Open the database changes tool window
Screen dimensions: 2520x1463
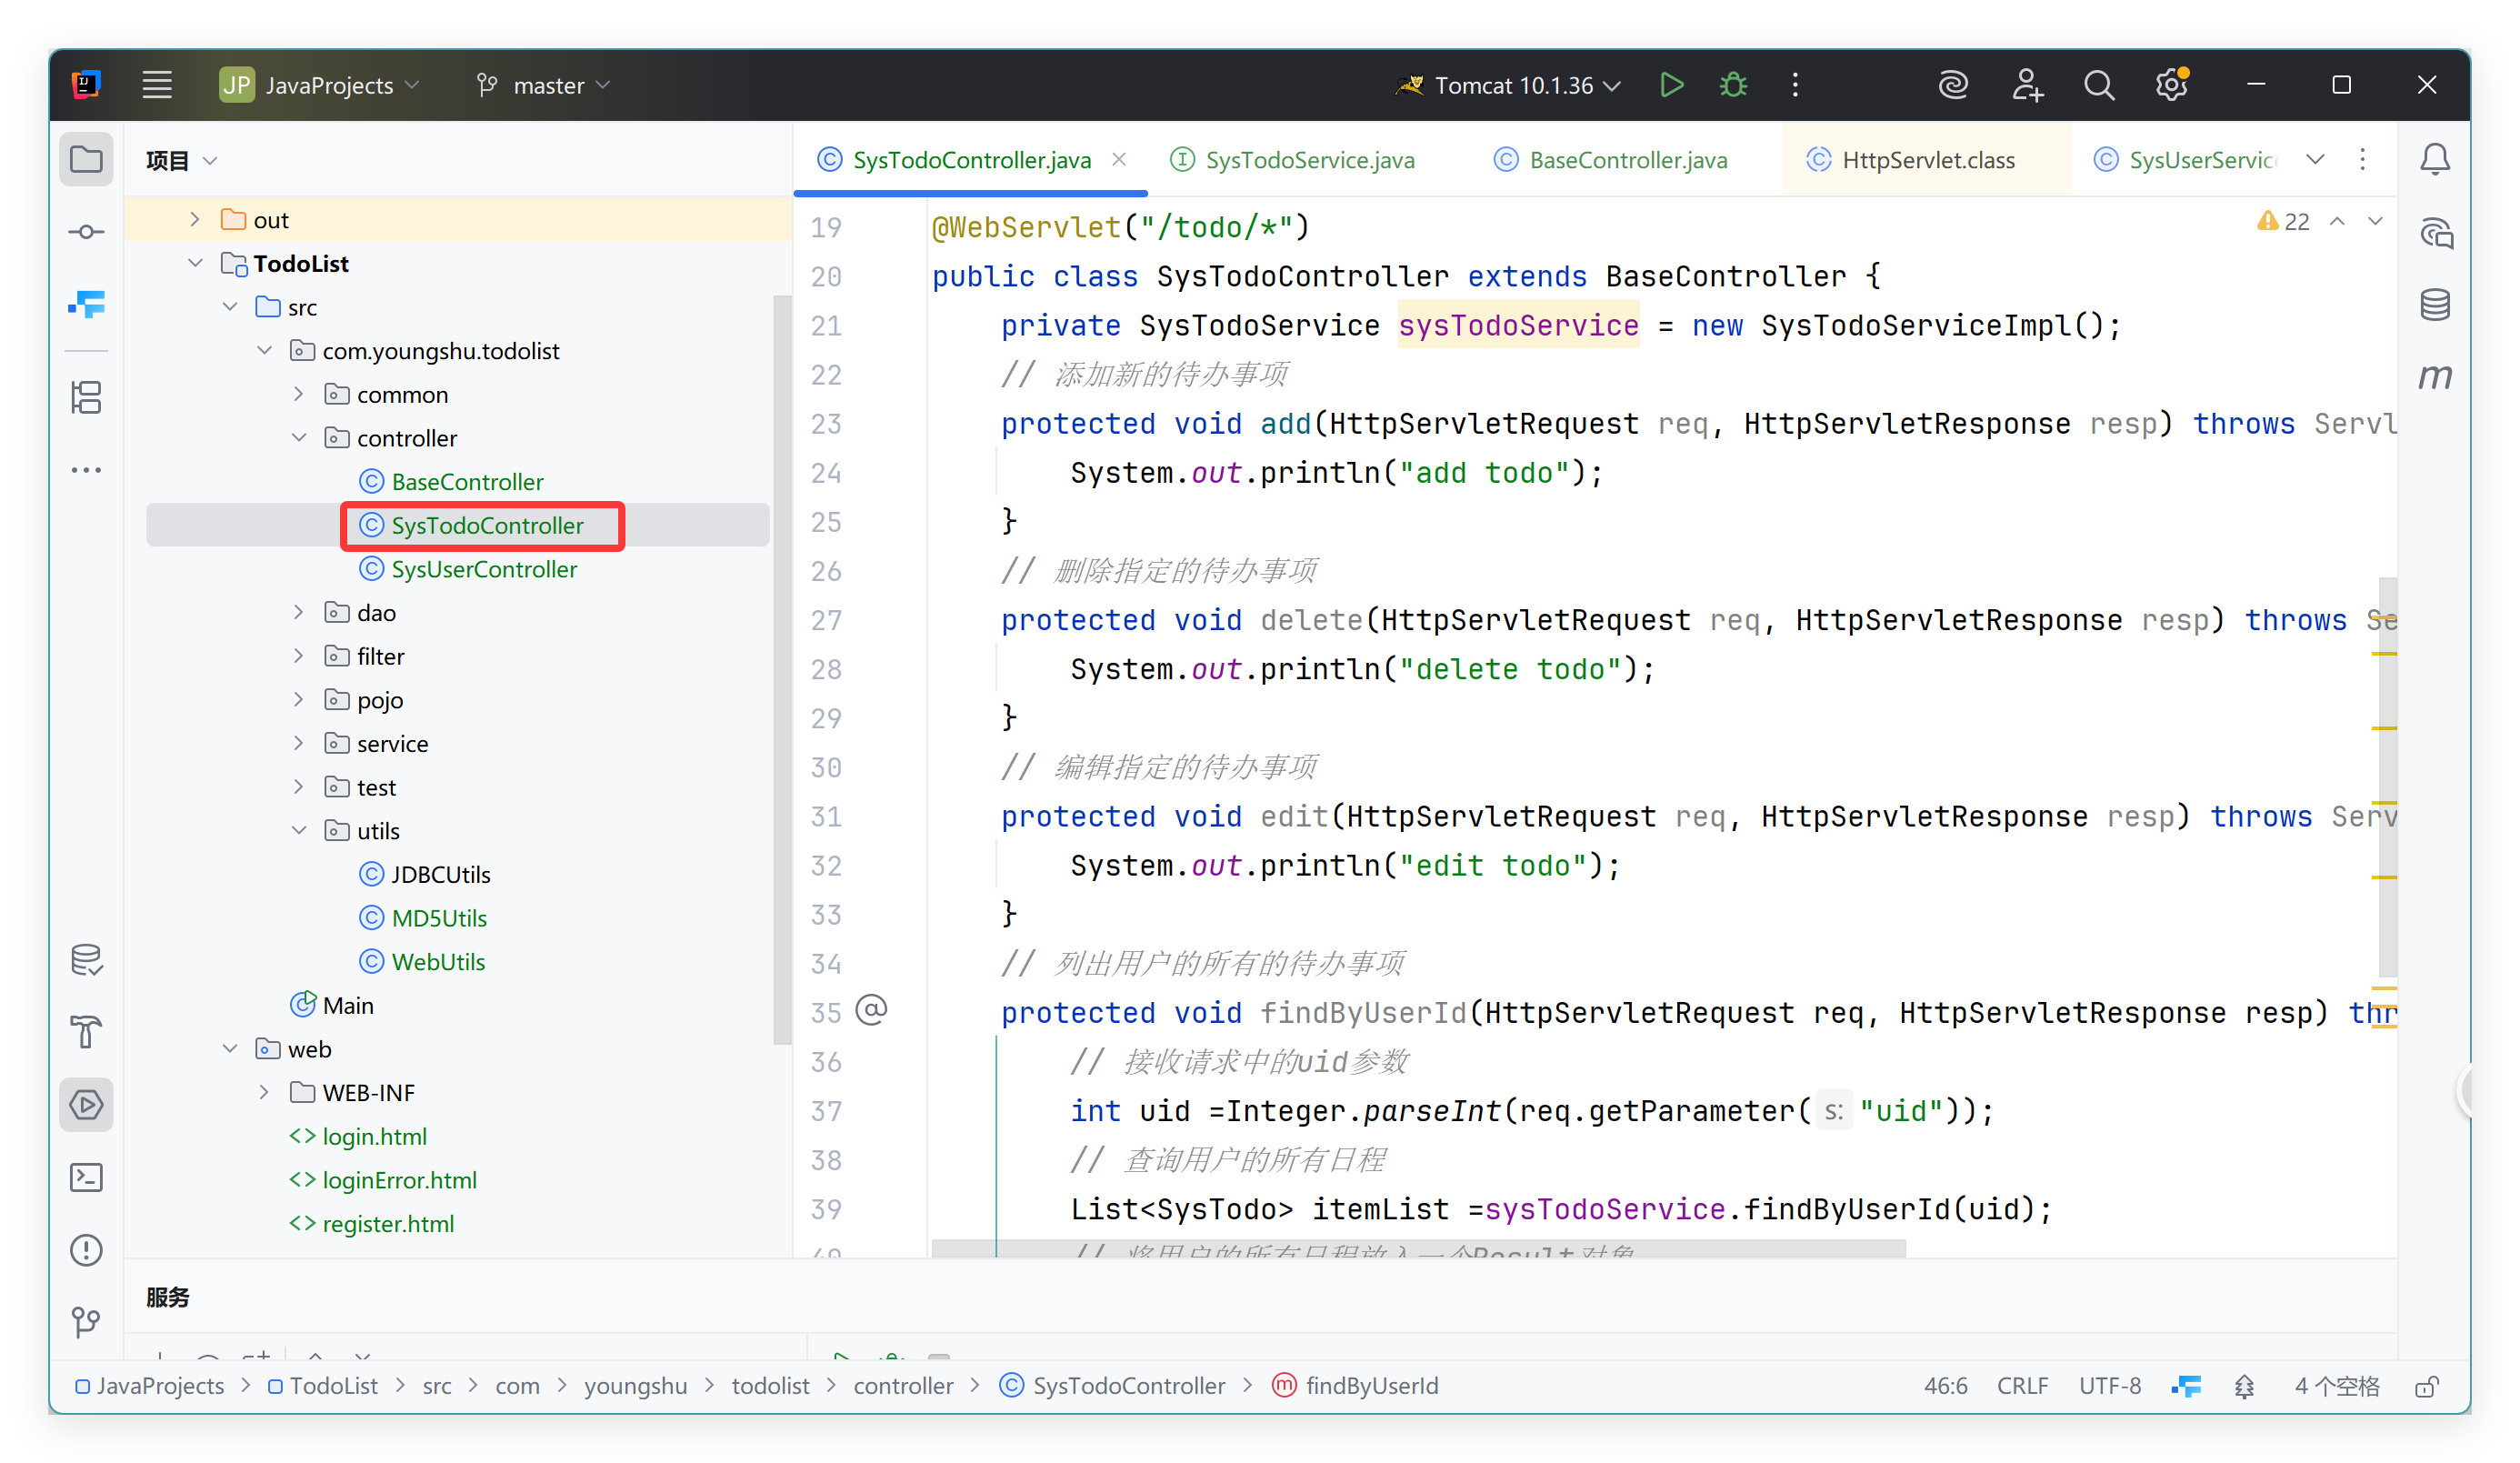[86, 960]
